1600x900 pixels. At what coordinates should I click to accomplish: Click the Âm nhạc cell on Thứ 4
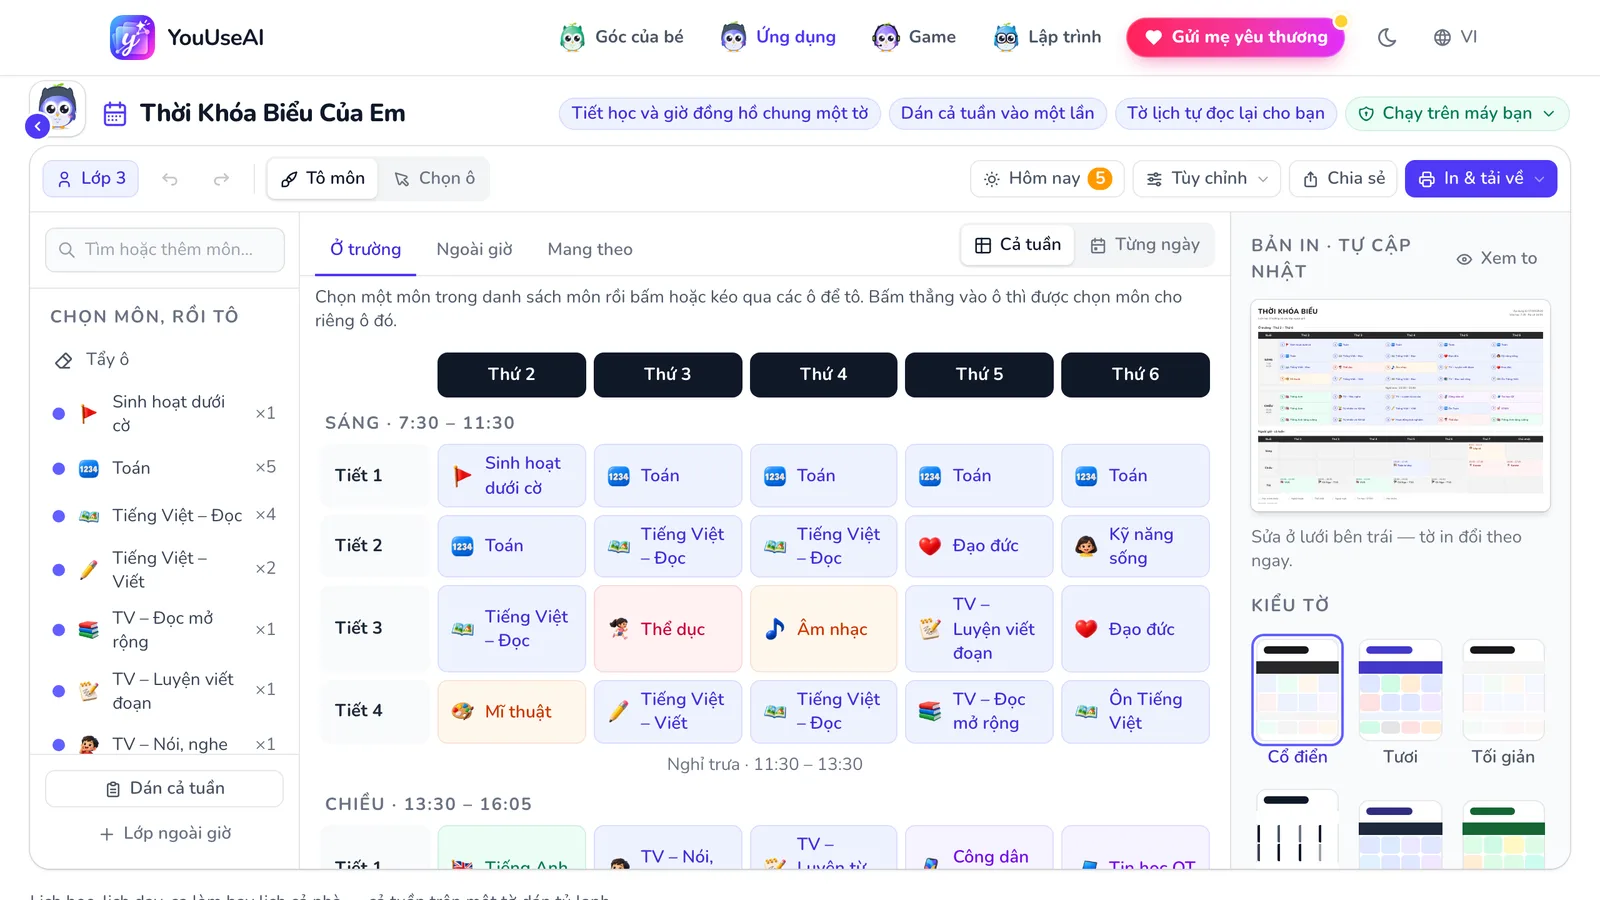(824, 629)
